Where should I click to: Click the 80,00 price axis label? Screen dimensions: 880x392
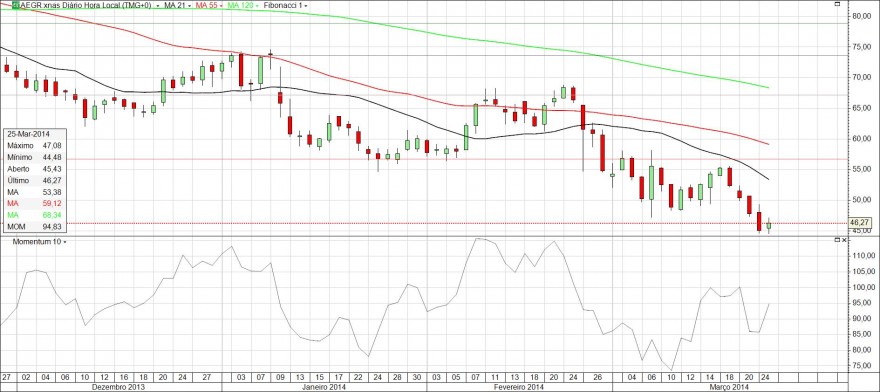click(x=861, y=16)
